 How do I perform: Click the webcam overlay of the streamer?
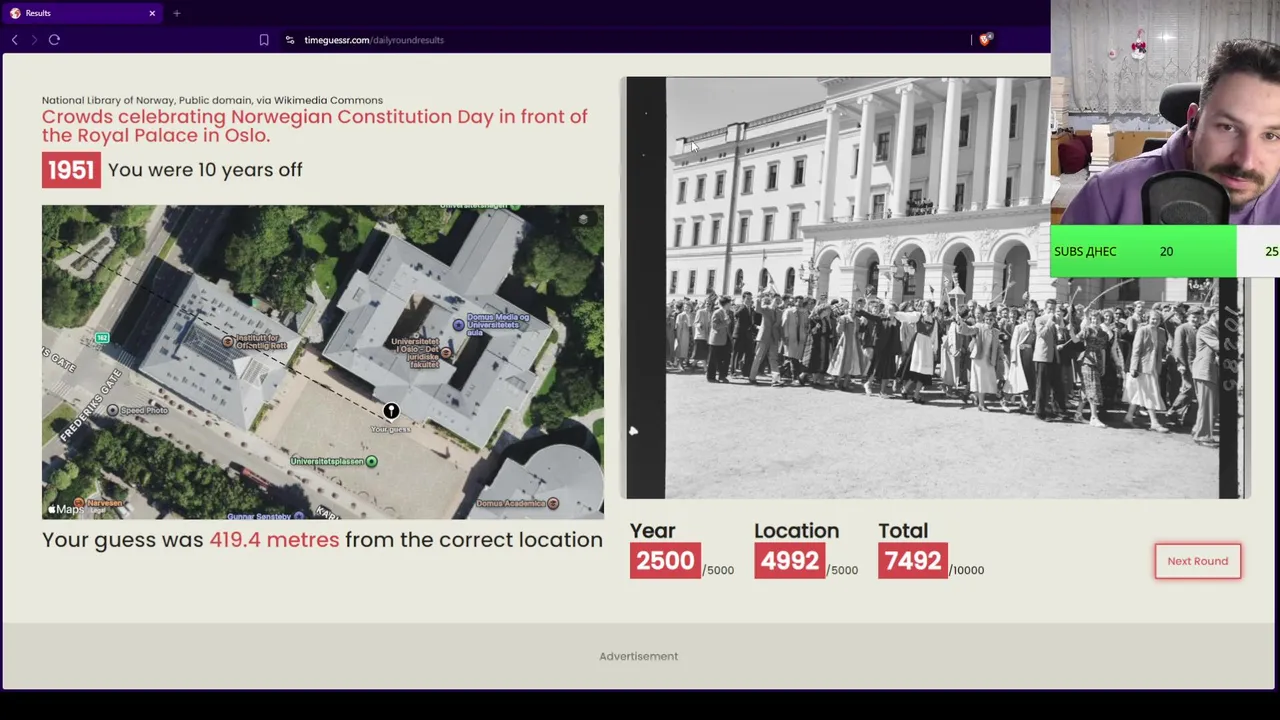click(x=1165, y=112)
